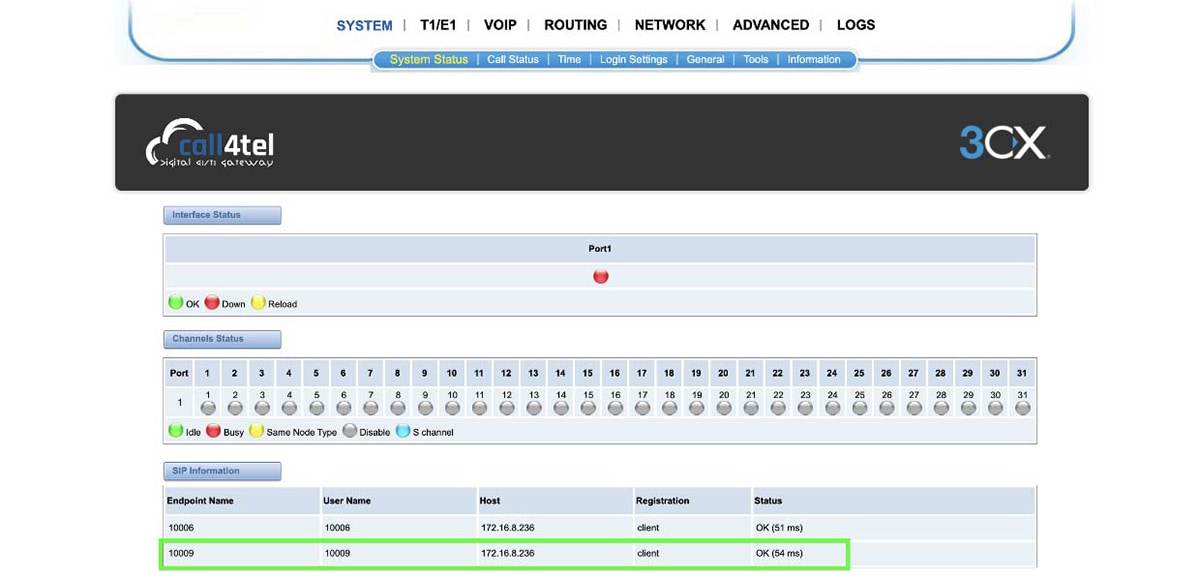
Task: Click status OK (51 ms)
Action: tap(779, 527)
